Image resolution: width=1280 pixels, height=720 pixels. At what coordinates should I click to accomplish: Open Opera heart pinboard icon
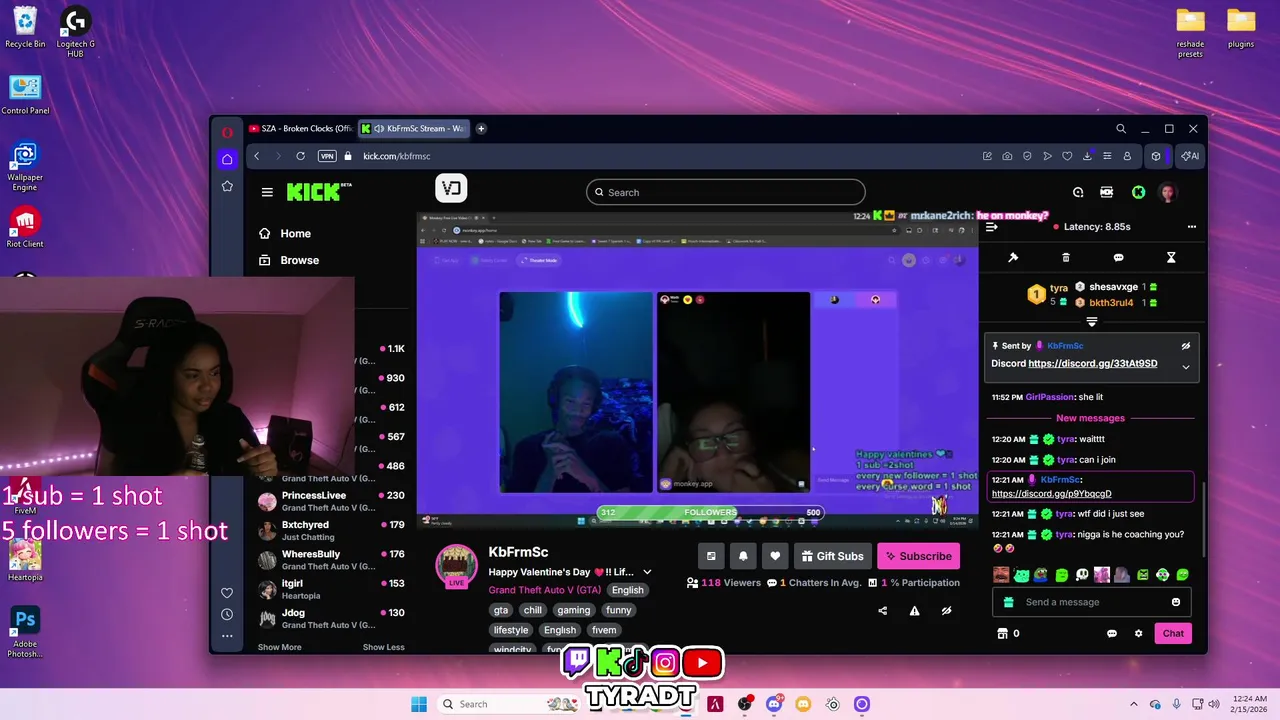tap(1067, 156)
